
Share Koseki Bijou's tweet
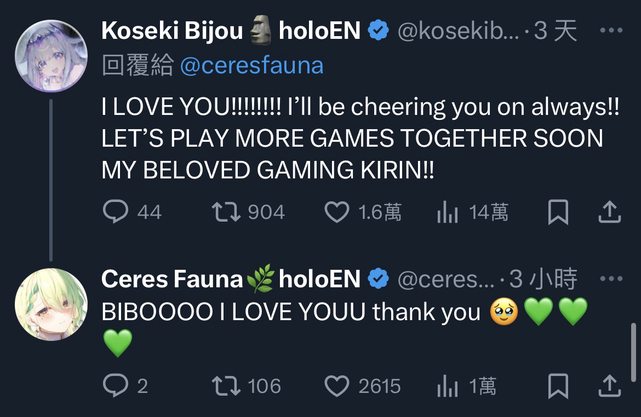(x=609, y=212)
